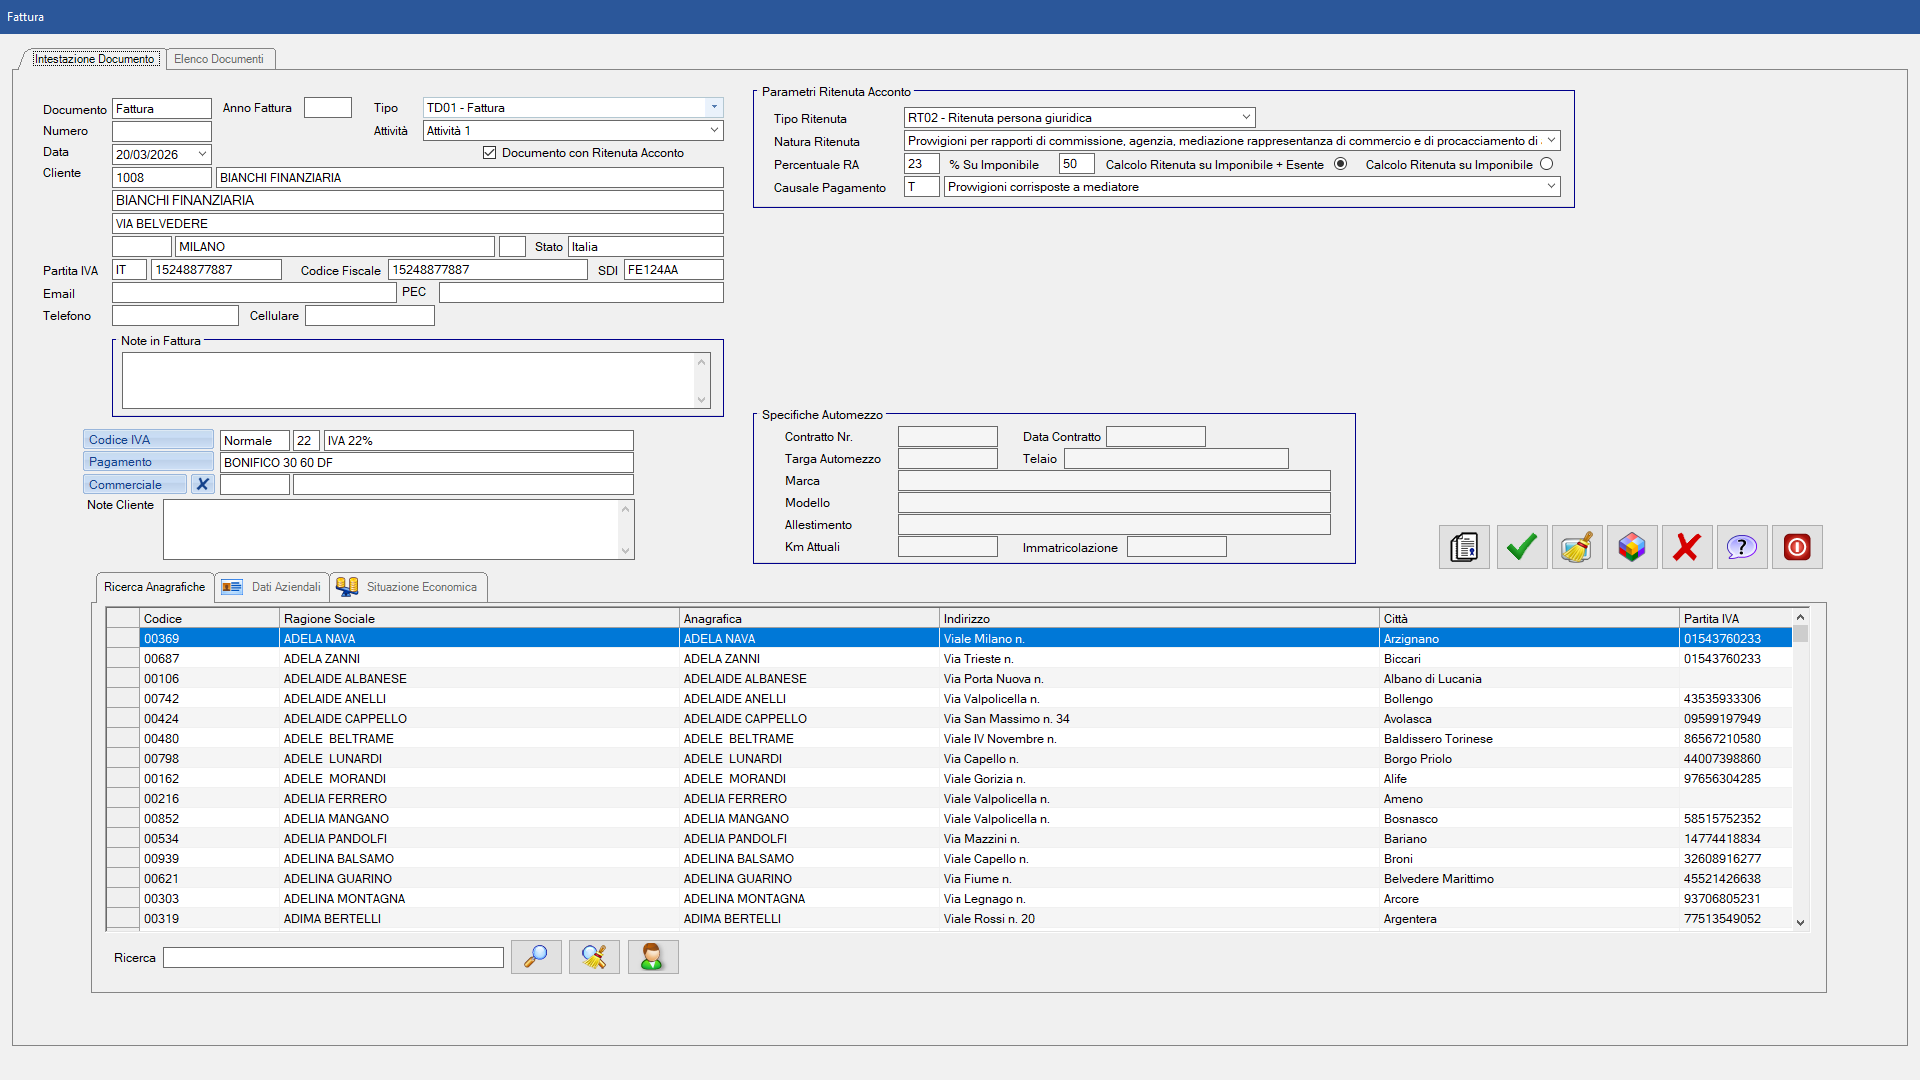1920x1080 pixels.
Task: Select Calcolo Ritenuta su Imponibile + Esente radio
Action: click(1340, 164)
